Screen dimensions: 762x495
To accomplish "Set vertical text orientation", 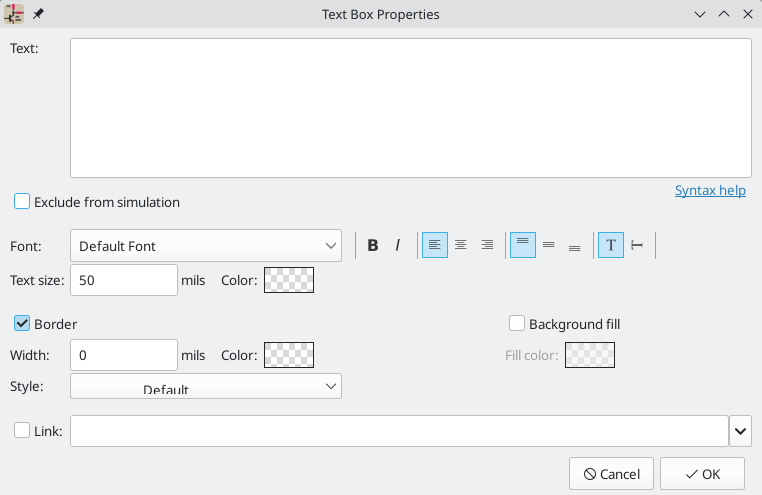I will 637,245.
